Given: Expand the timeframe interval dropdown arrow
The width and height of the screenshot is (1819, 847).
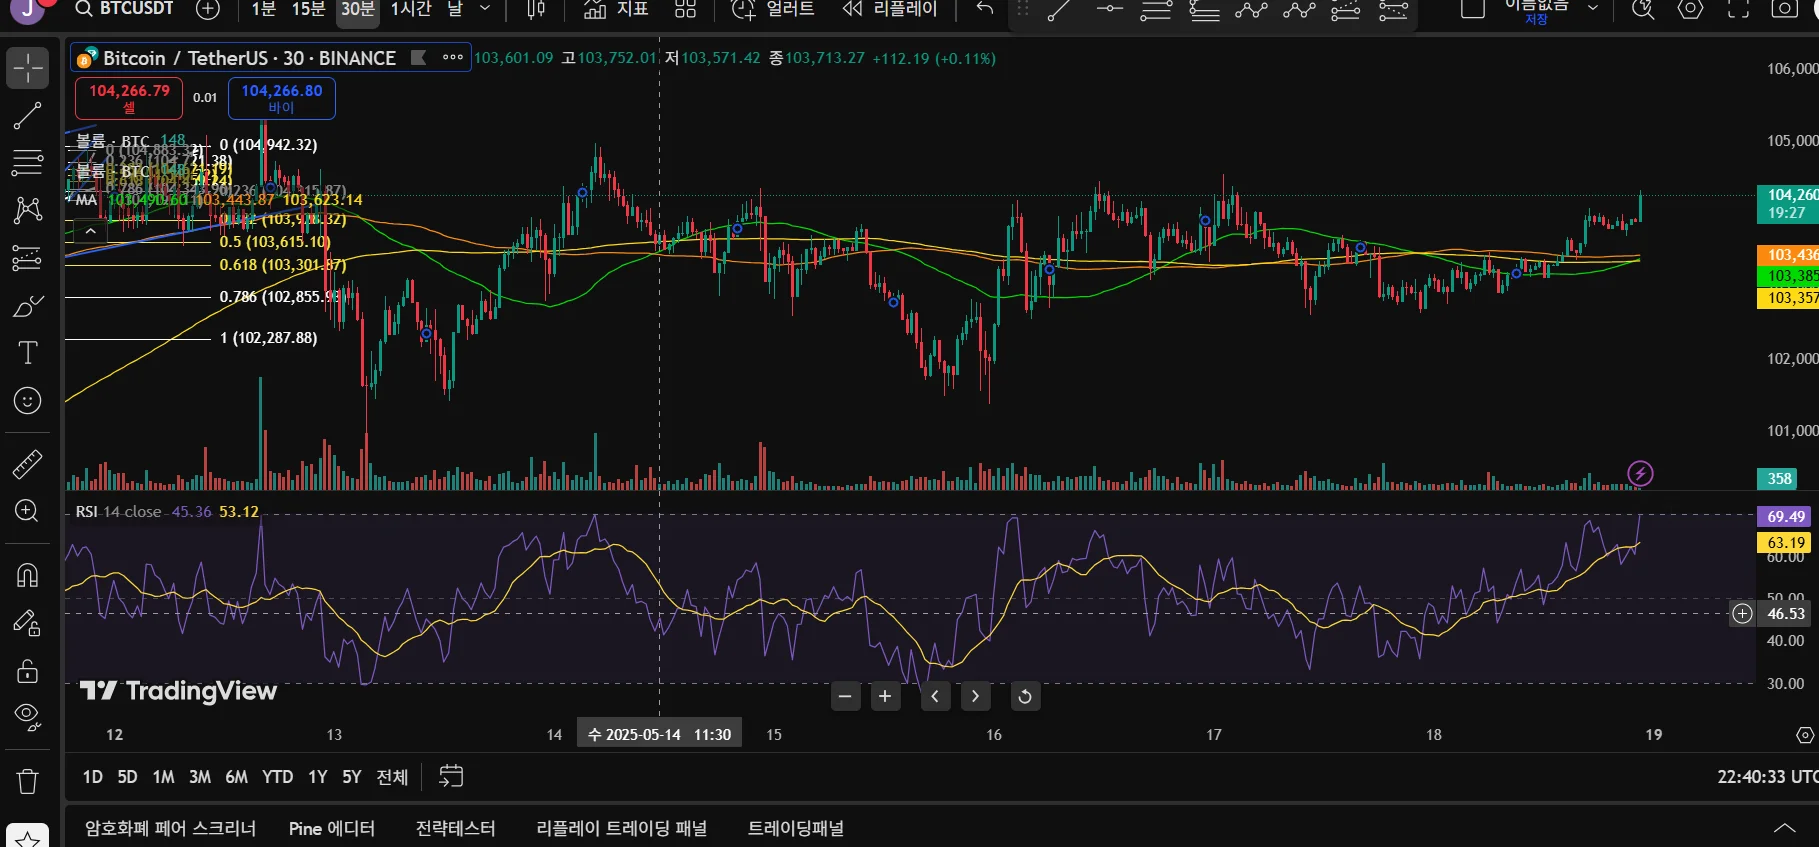Looking at the screenshot, I should point(485,9).
